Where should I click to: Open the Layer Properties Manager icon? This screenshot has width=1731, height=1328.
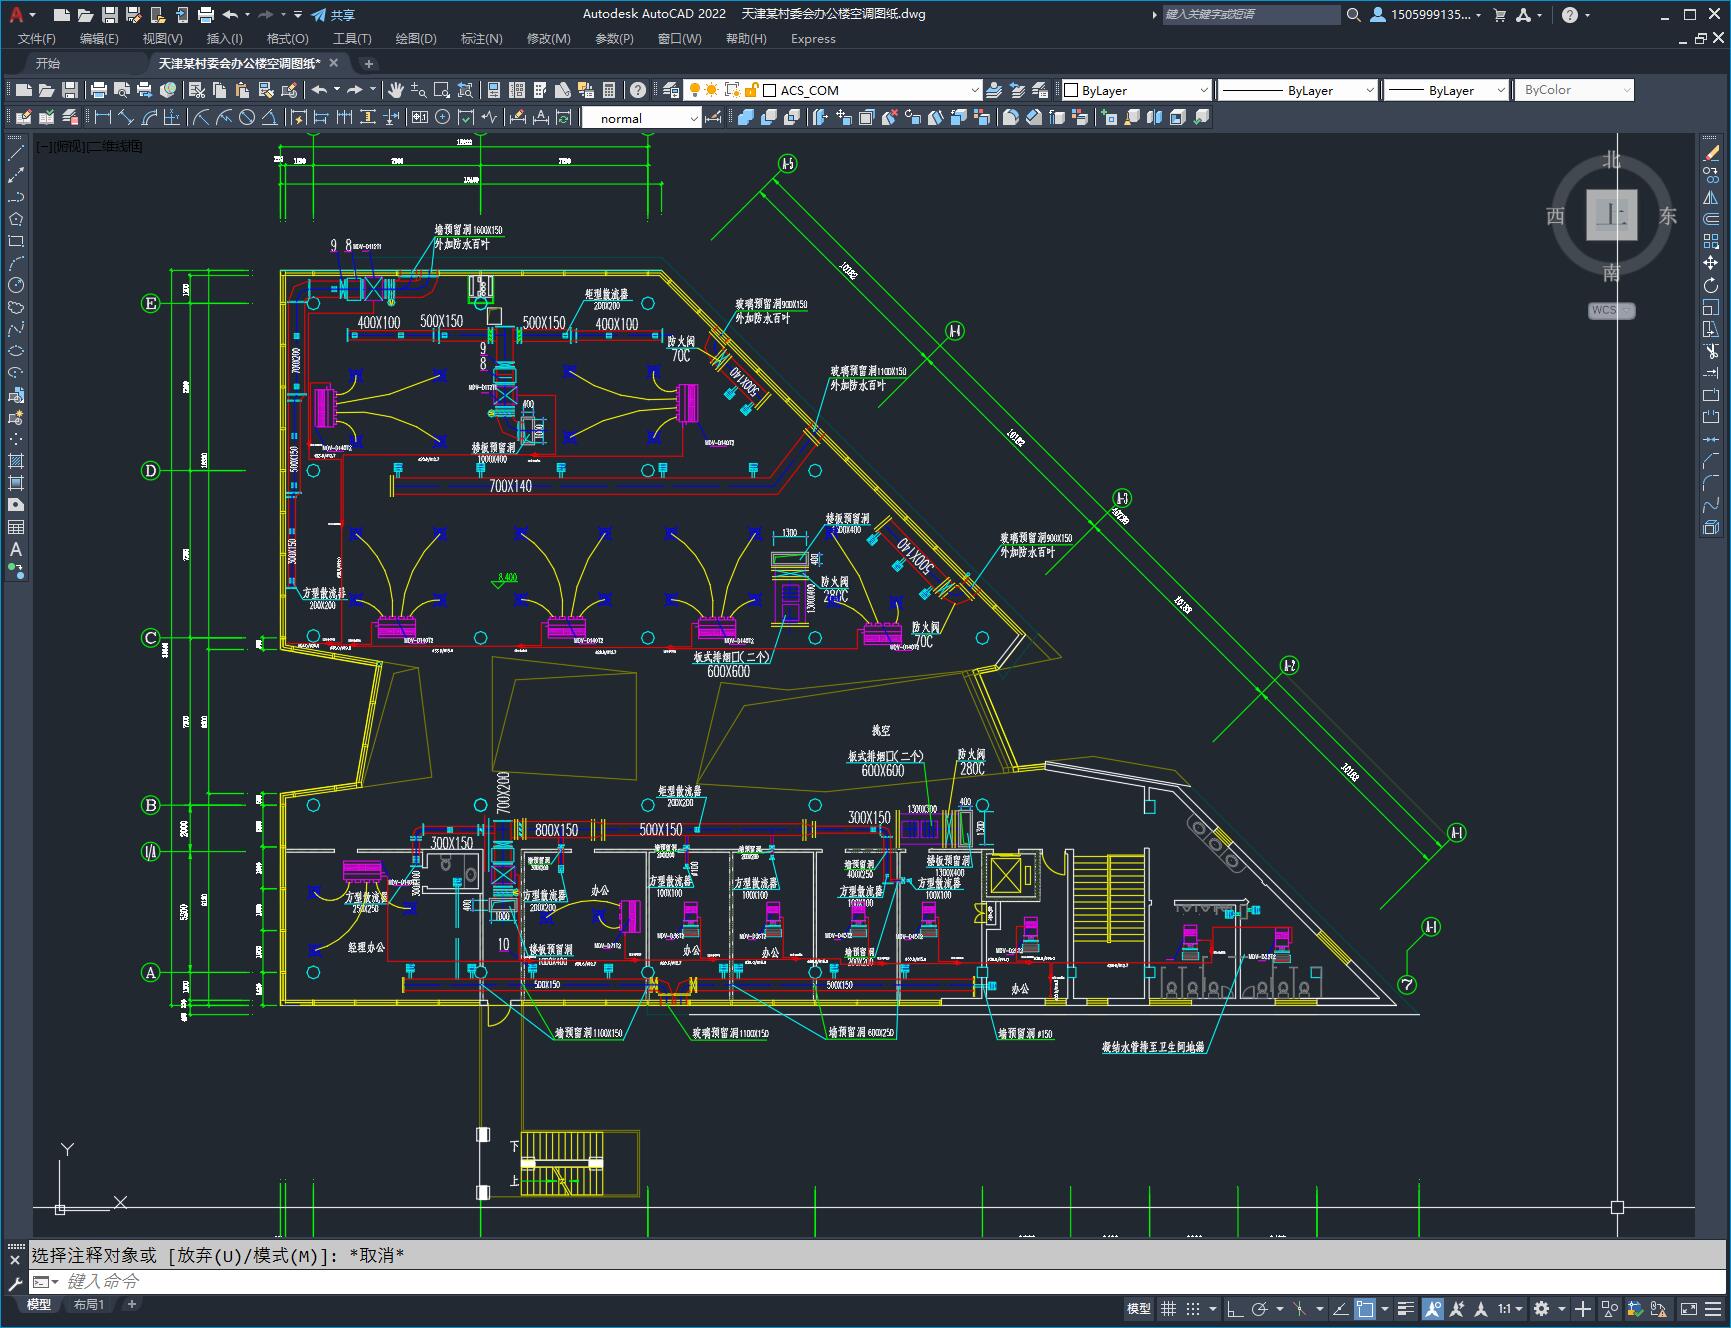tap(671, 90)
